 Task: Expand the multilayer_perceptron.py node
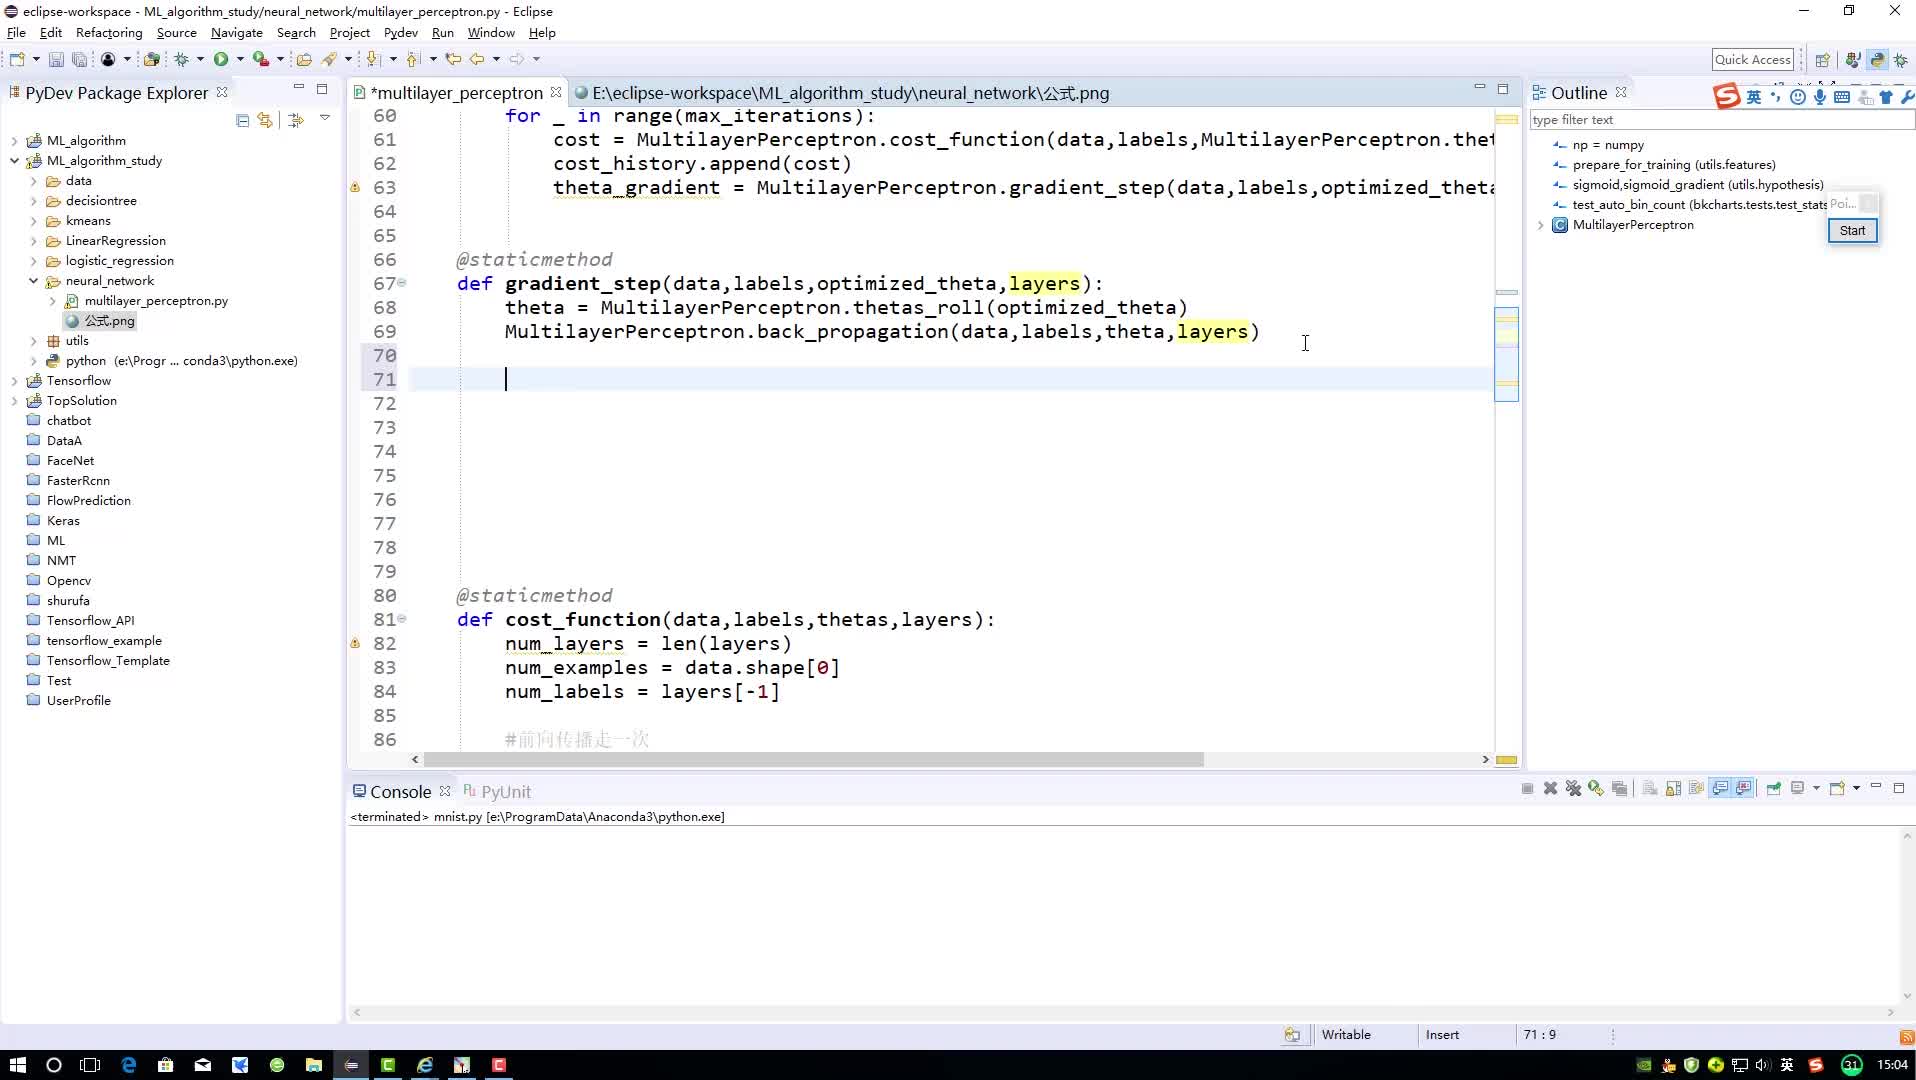tap(52, 301)
